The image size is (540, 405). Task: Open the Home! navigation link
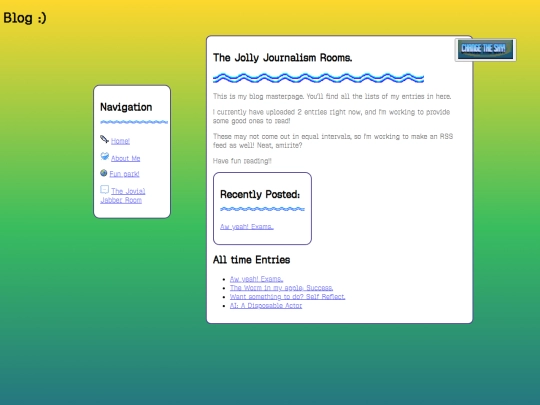point(120,141)
